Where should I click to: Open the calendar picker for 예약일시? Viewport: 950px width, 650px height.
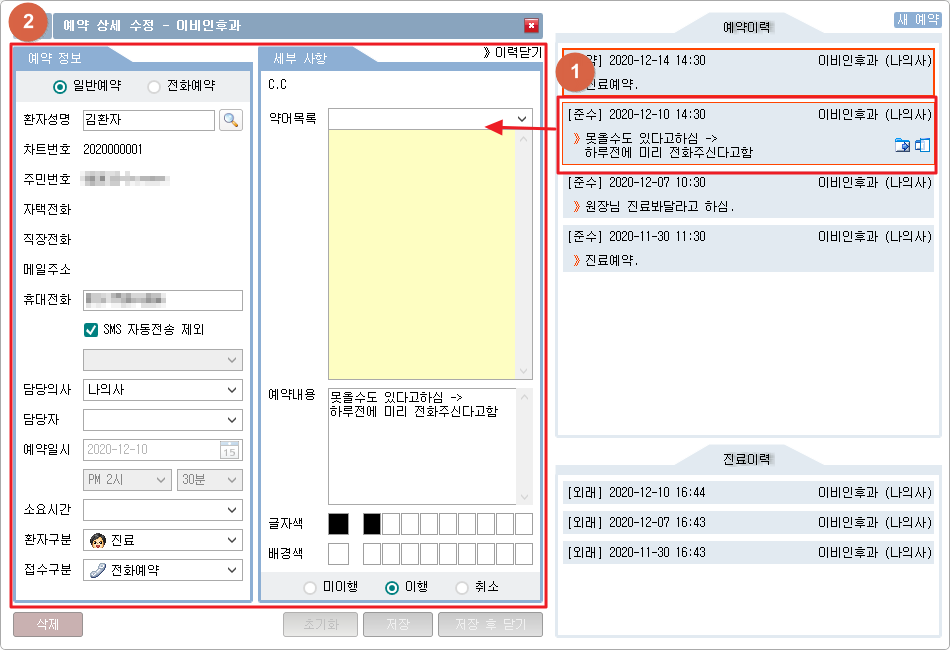230,450
